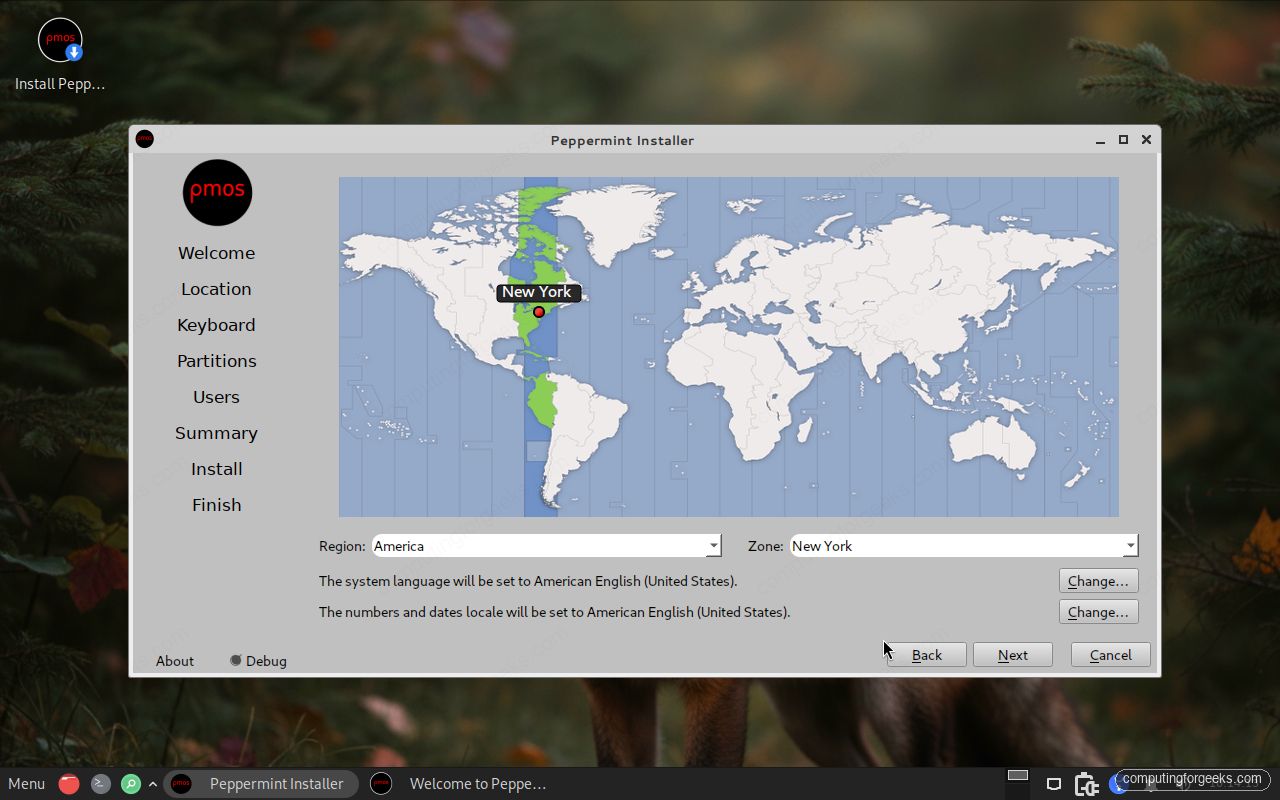
Task: Select the Install step in sidebar
Action: pos(217,469)
